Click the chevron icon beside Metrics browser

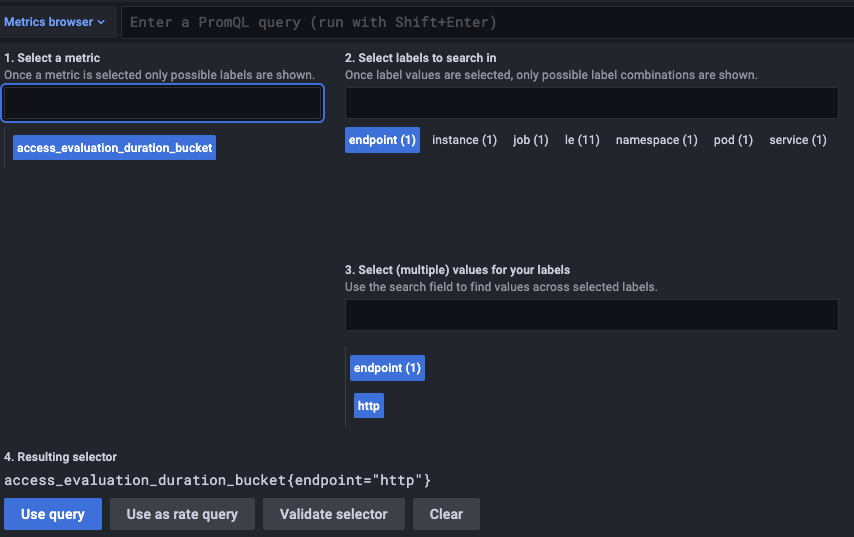coord(101,22)
